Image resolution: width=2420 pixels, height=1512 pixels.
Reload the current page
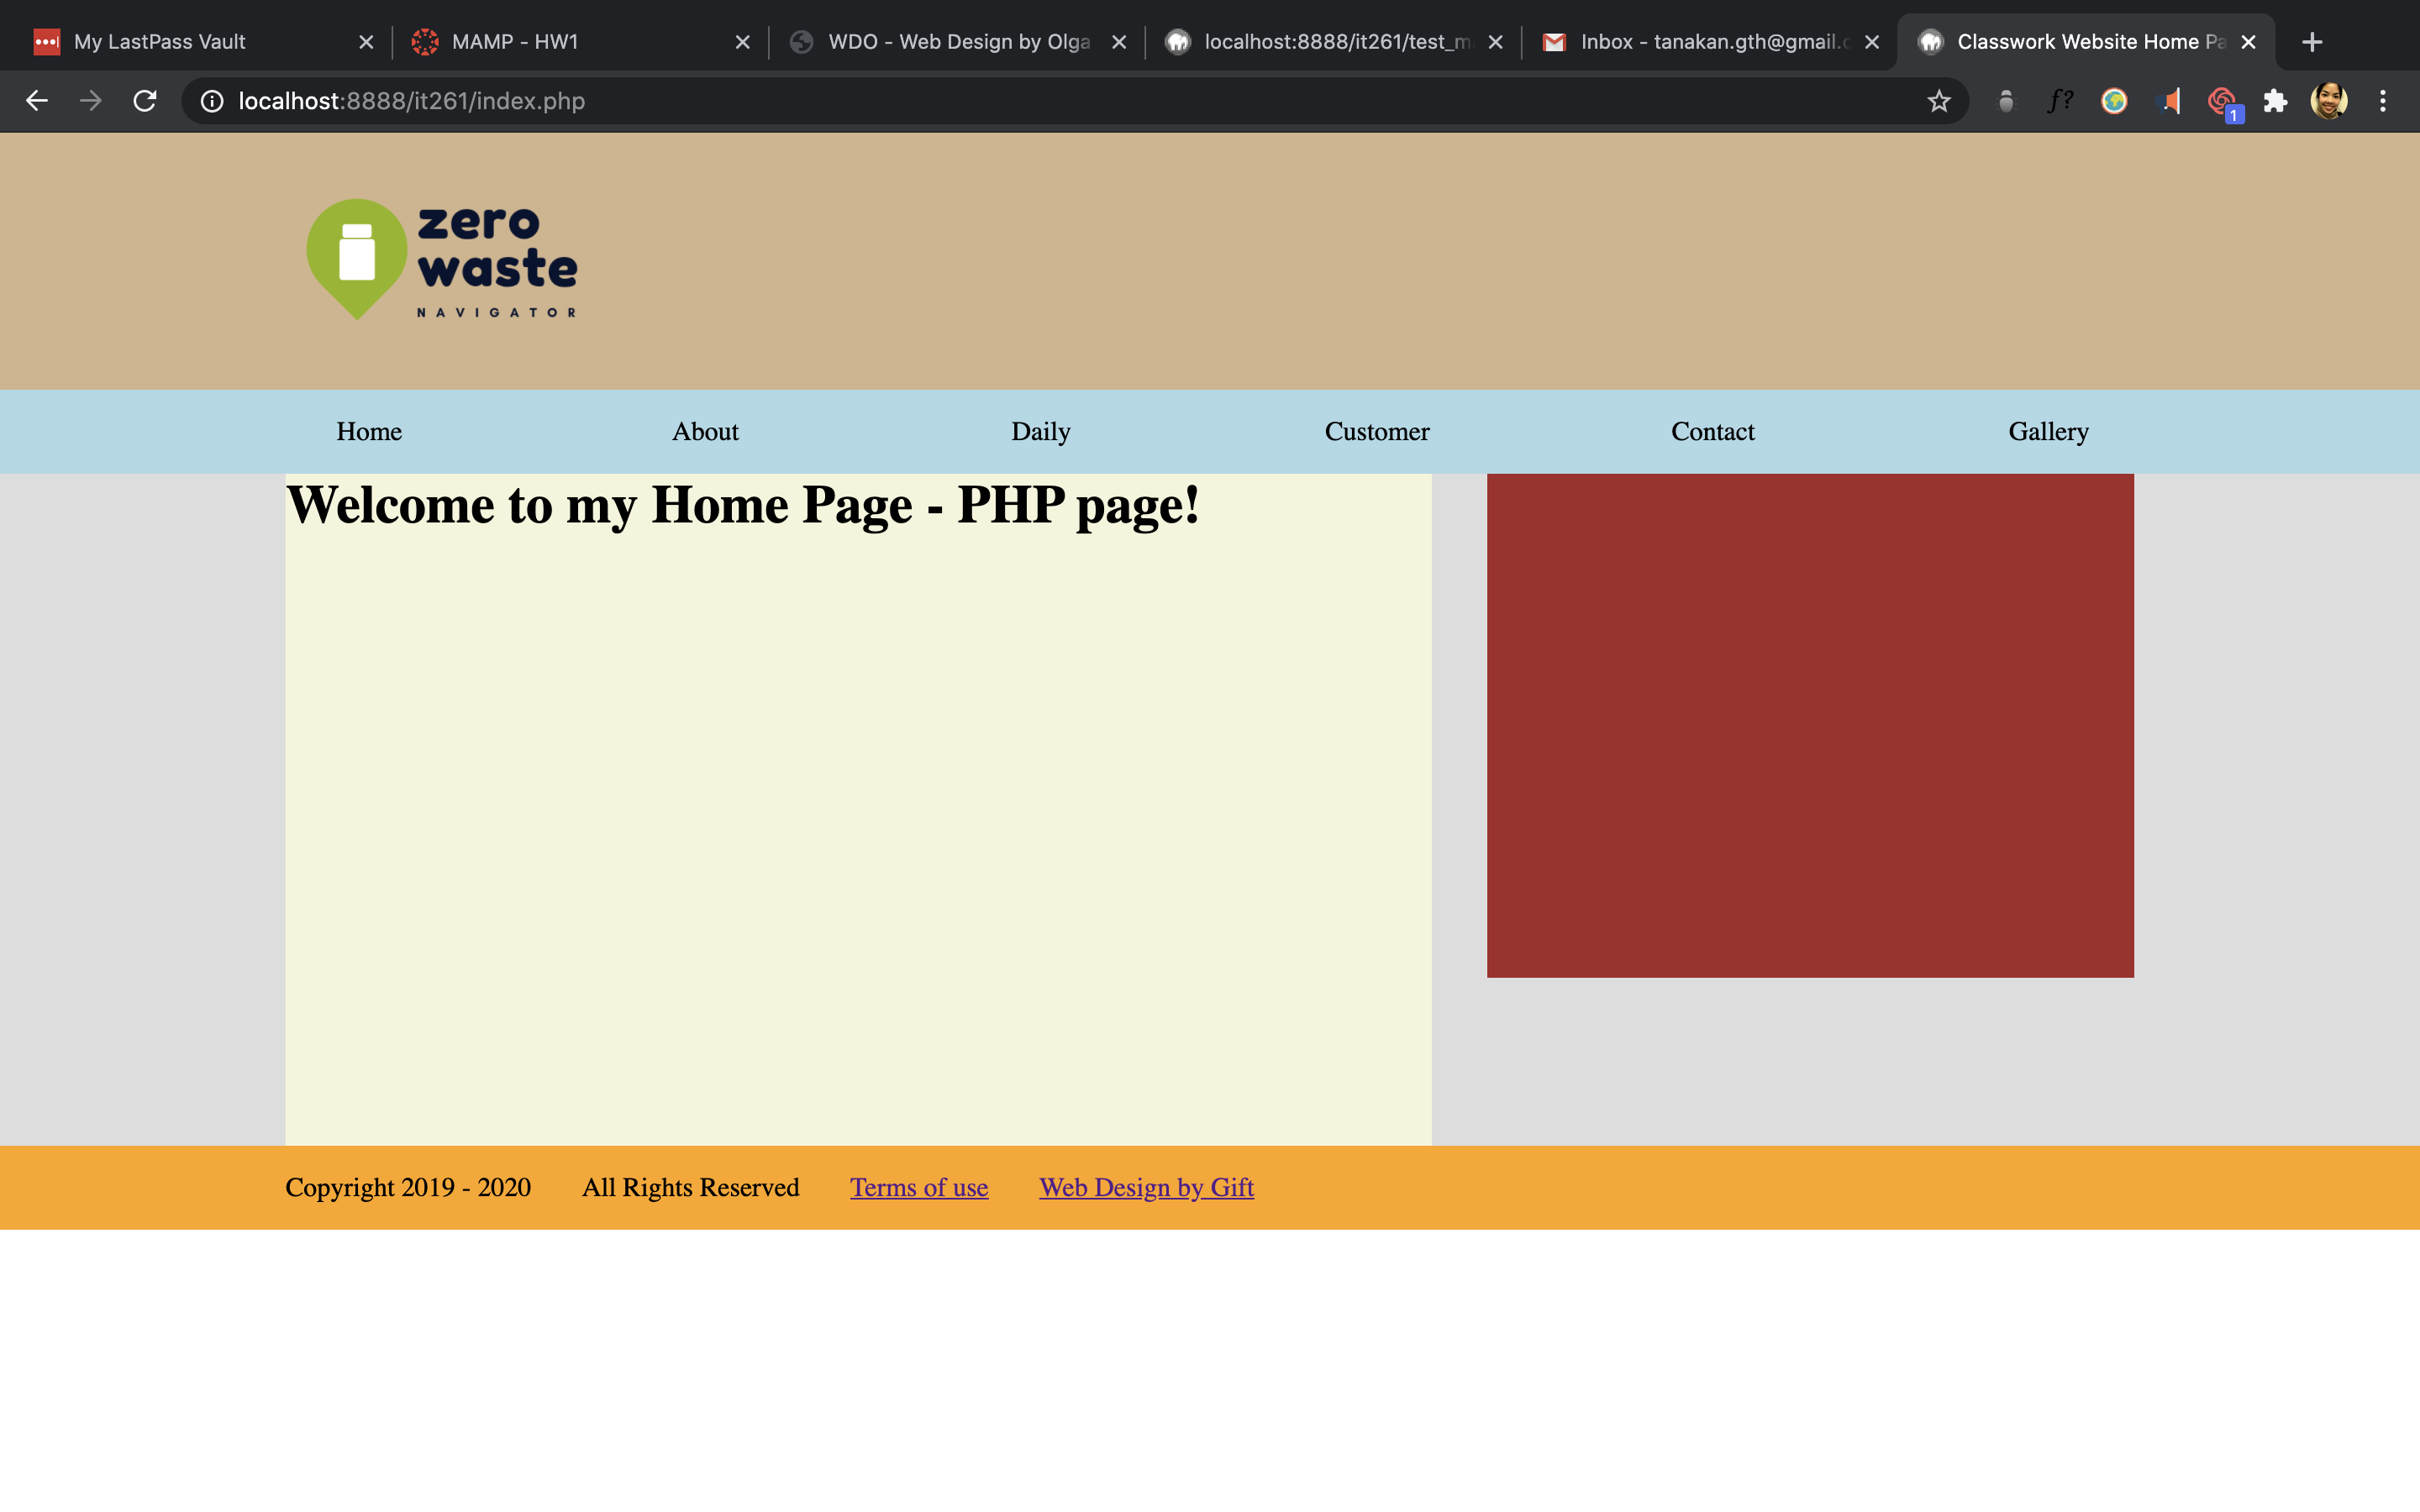pyautogui.click(x=145, y=101)
